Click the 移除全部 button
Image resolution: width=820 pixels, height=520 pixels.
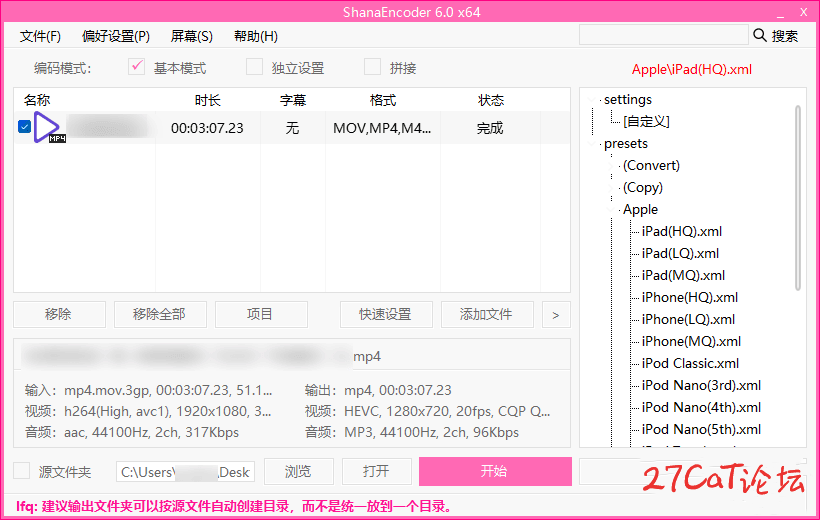[160, 314]
